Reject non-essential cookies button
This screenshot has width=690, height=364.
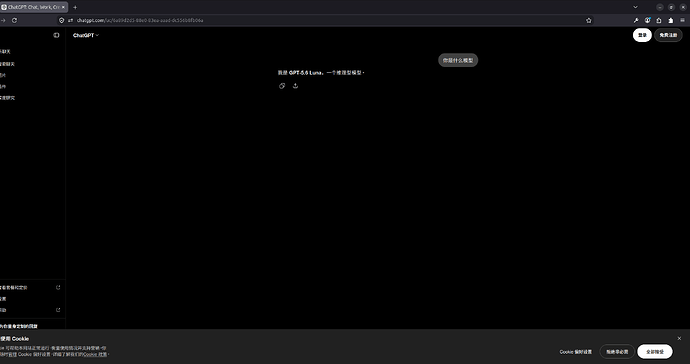(617, 352)
